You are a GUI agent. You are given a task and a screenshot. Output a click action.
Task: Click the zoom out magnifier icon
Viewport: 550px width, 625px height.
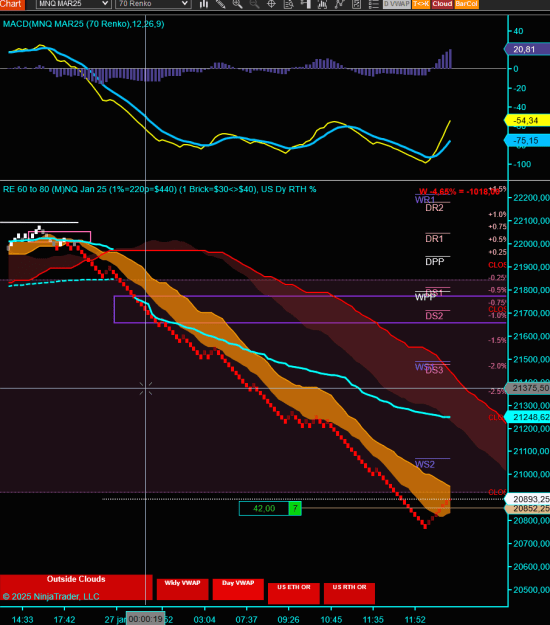[x=254, y=4]
